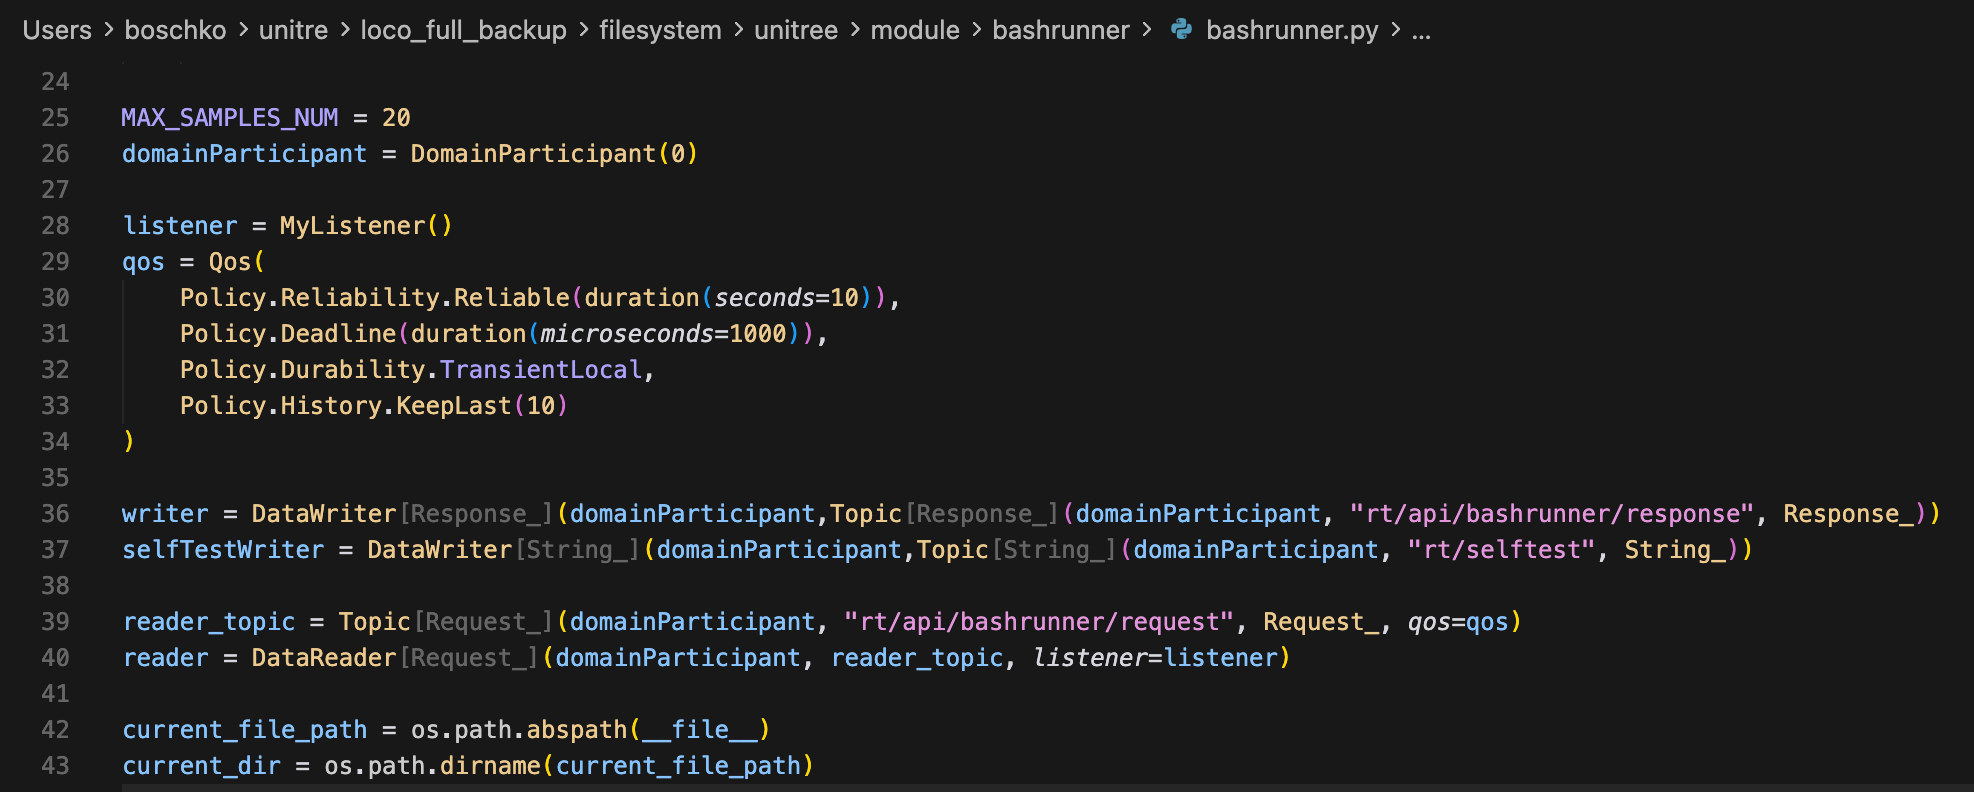
Task: Select the unitree breadcrumb segment
Action: 796,30
